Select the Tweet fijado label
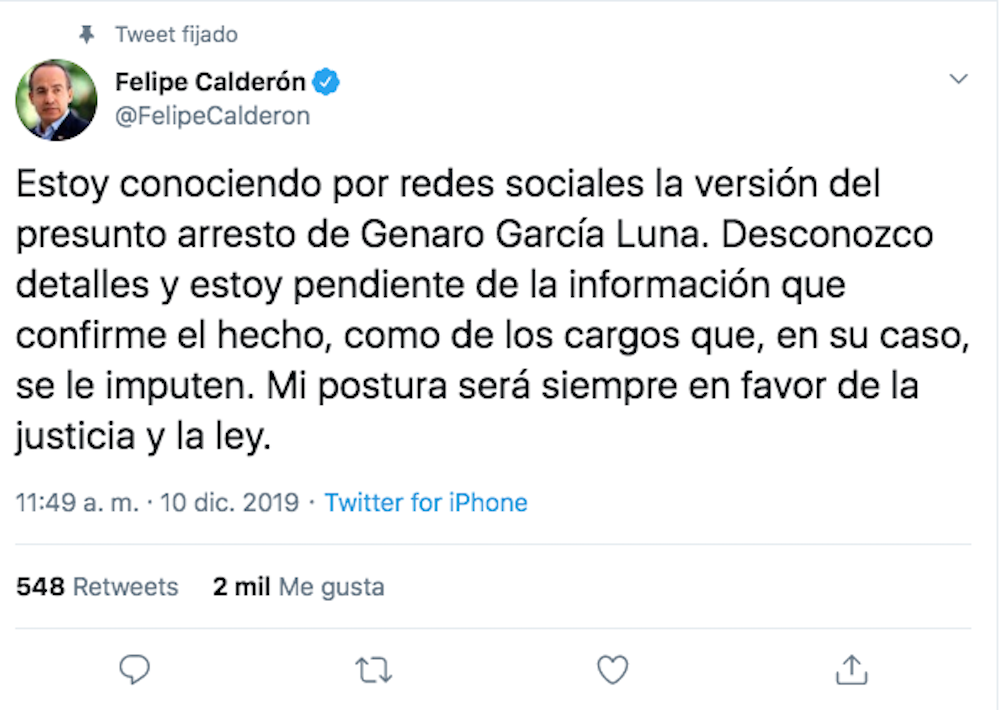 click(176, 33)
